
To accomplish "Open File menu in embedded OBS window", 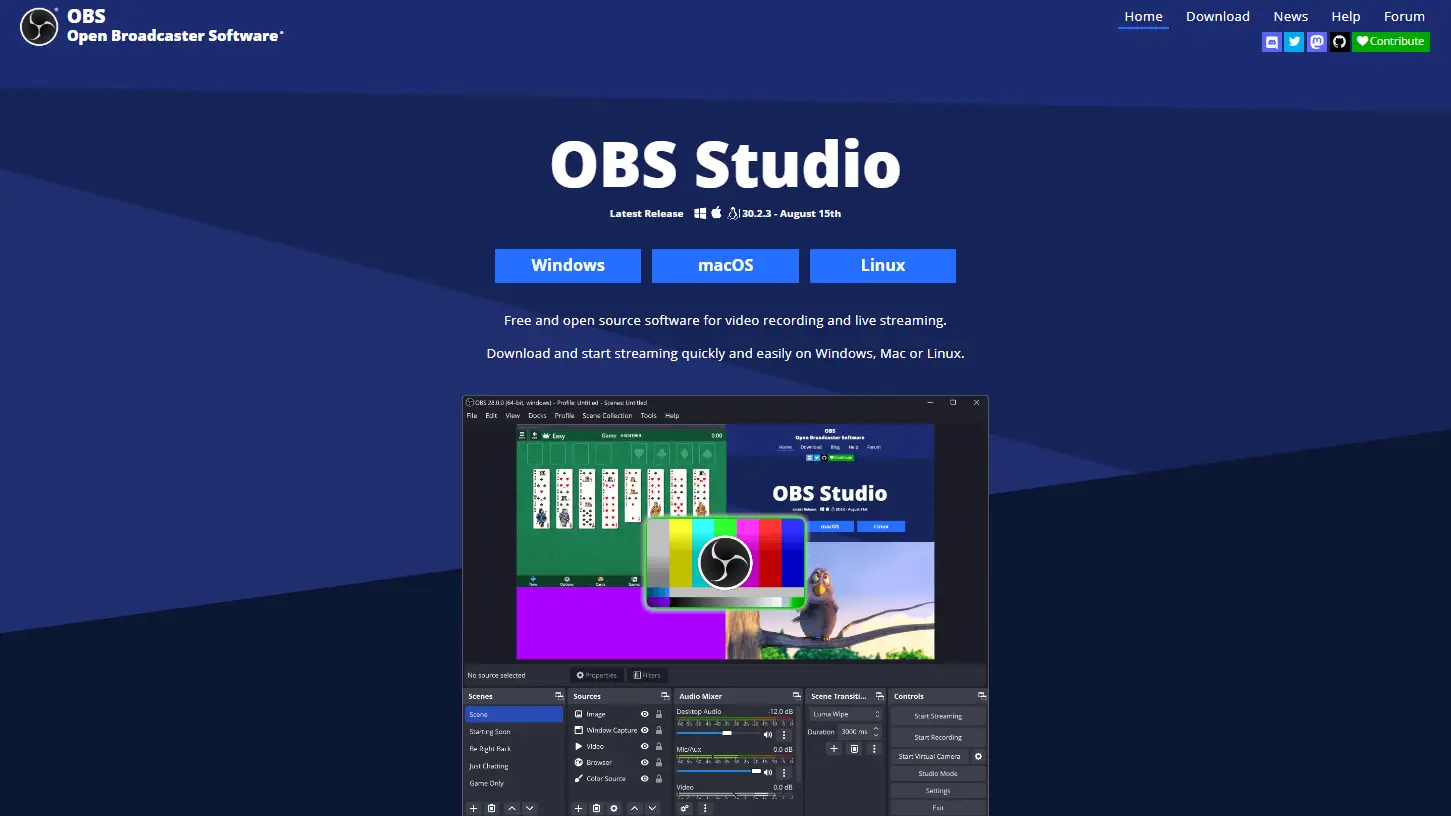I will [x=472, y=416].
